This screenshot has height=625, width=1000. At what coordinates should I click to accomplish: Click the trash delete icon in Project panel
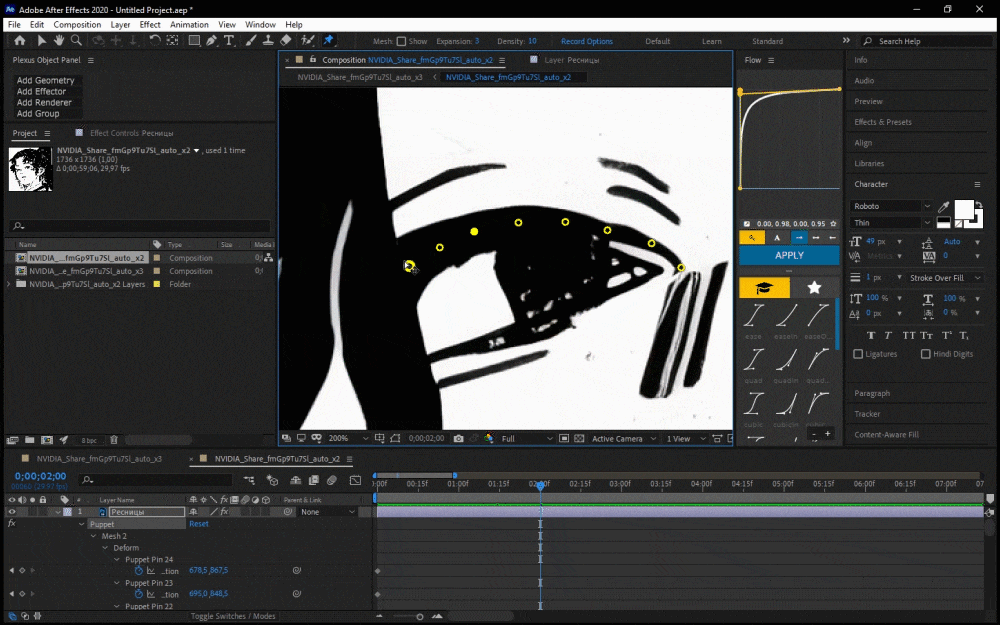tap(114, 439)
